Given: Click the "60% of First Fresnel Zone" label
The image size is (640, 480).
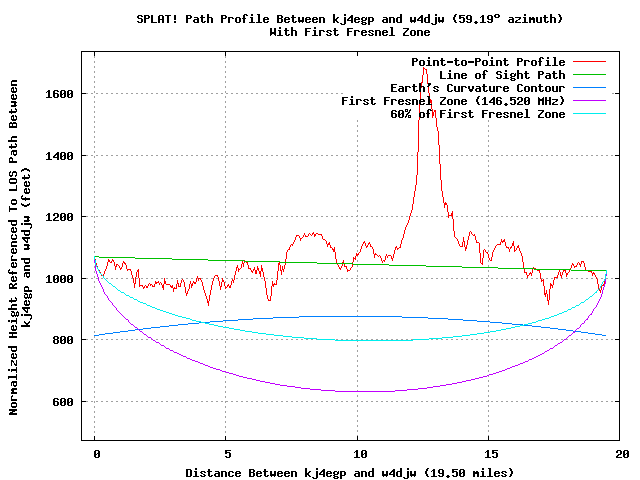Looking at the screenshot, I should 477,114.
